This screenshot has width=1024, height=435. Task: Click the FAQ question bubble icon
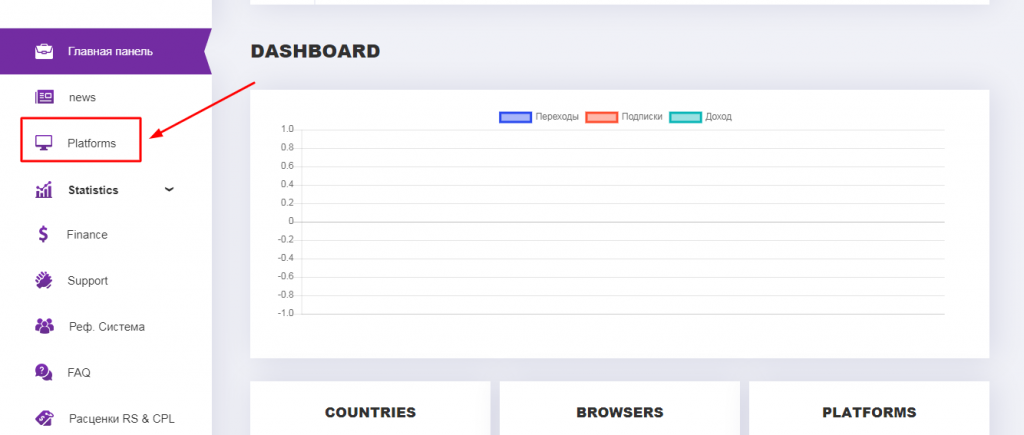click(44, 372)
